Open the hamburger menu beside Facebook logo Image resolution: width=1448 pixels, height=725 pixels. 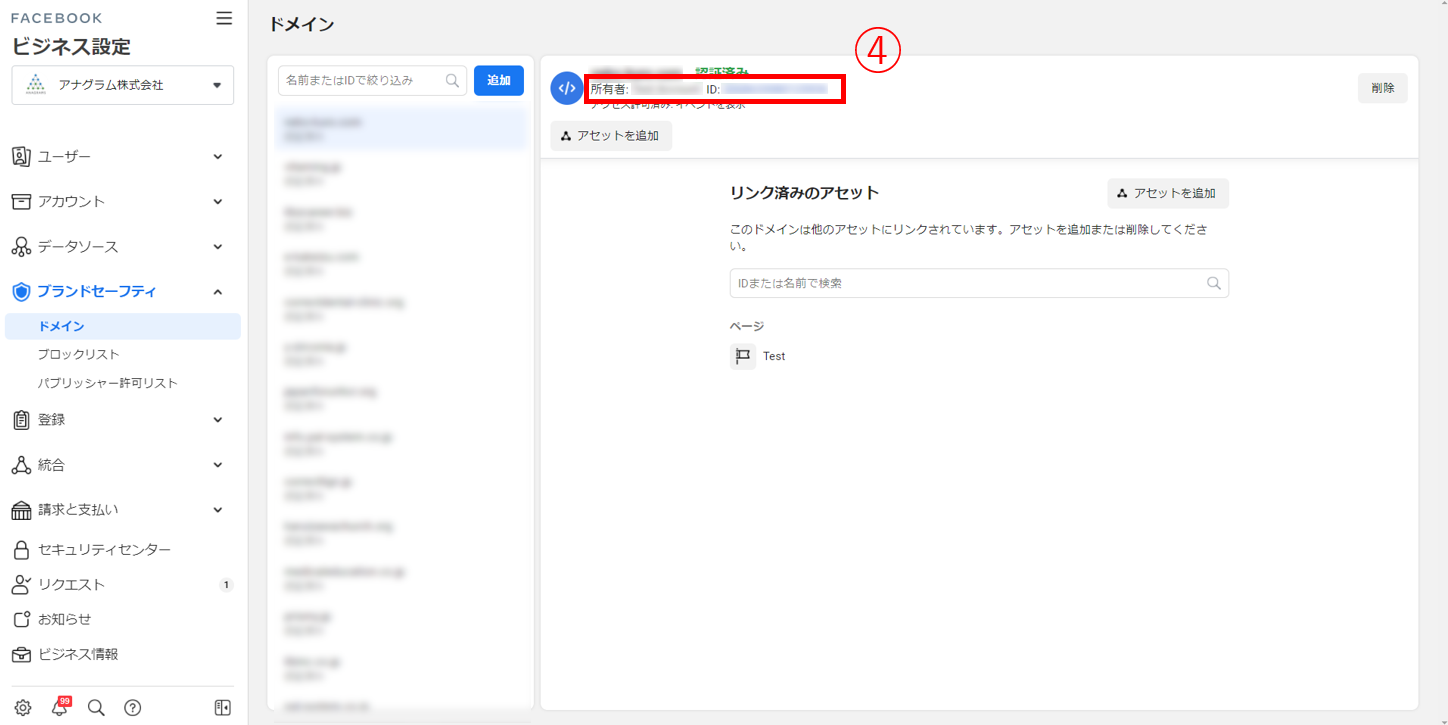pos(224,18)
